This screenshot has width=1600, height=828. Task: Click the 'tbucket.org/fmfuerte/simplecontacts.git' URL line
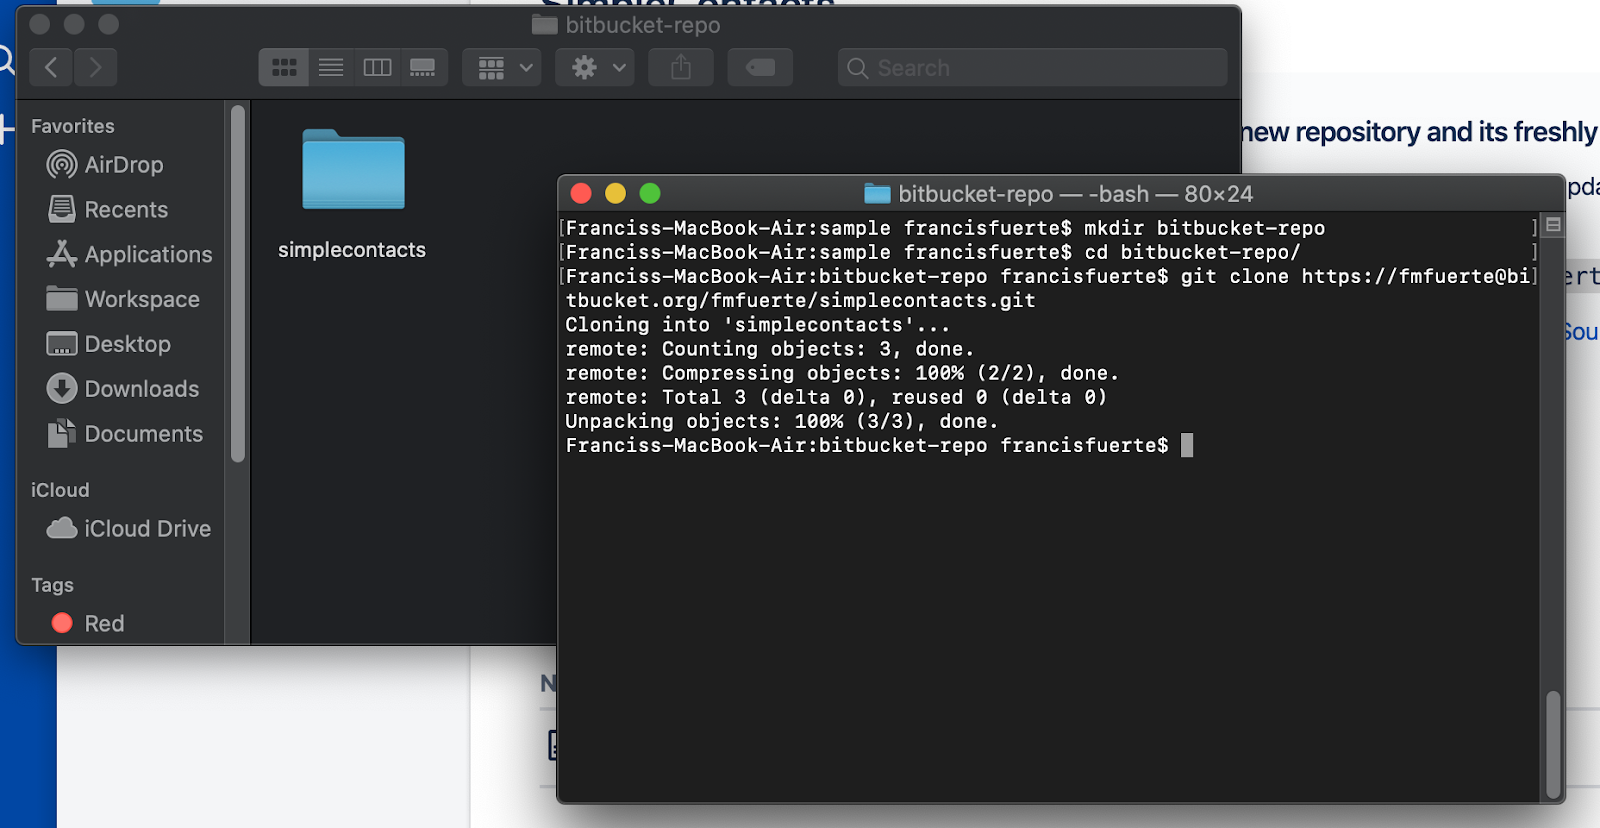(801, 300)
